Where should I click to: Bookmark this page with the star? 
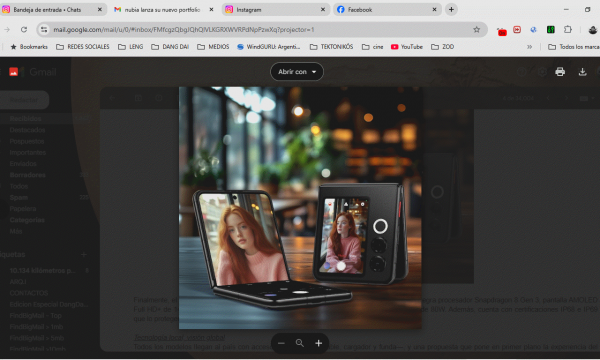pos(476,29)
